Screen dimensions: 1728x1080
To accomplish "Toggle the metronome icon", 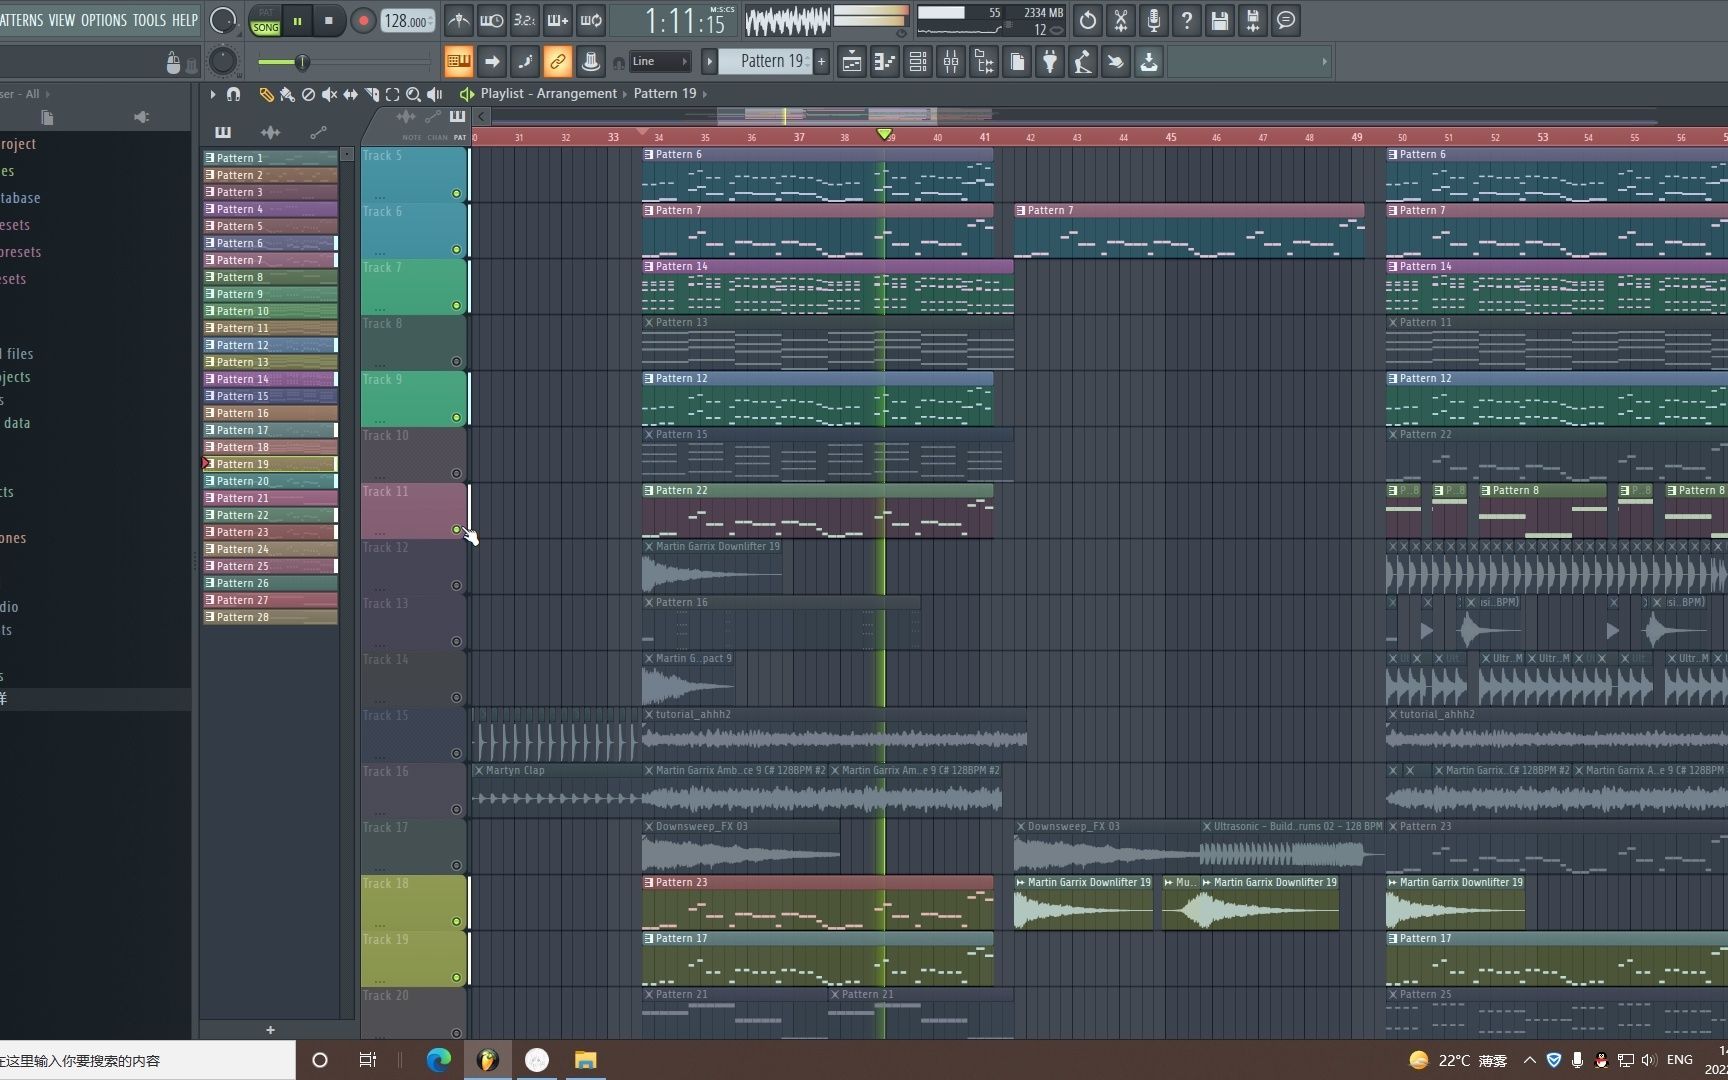I will 458,20.
